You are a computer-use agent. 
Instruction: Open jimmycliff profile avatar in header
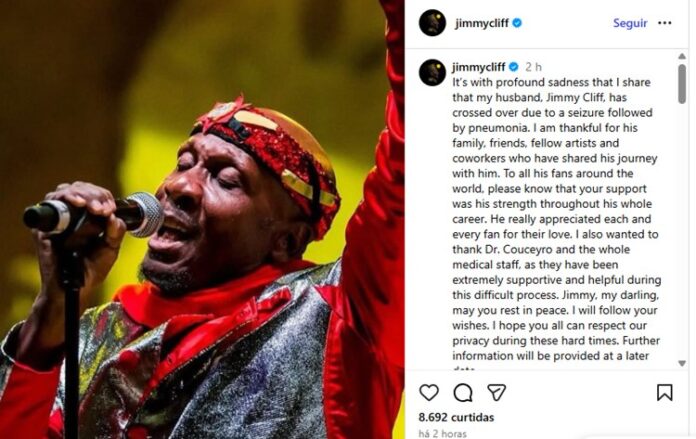point(432,23)
